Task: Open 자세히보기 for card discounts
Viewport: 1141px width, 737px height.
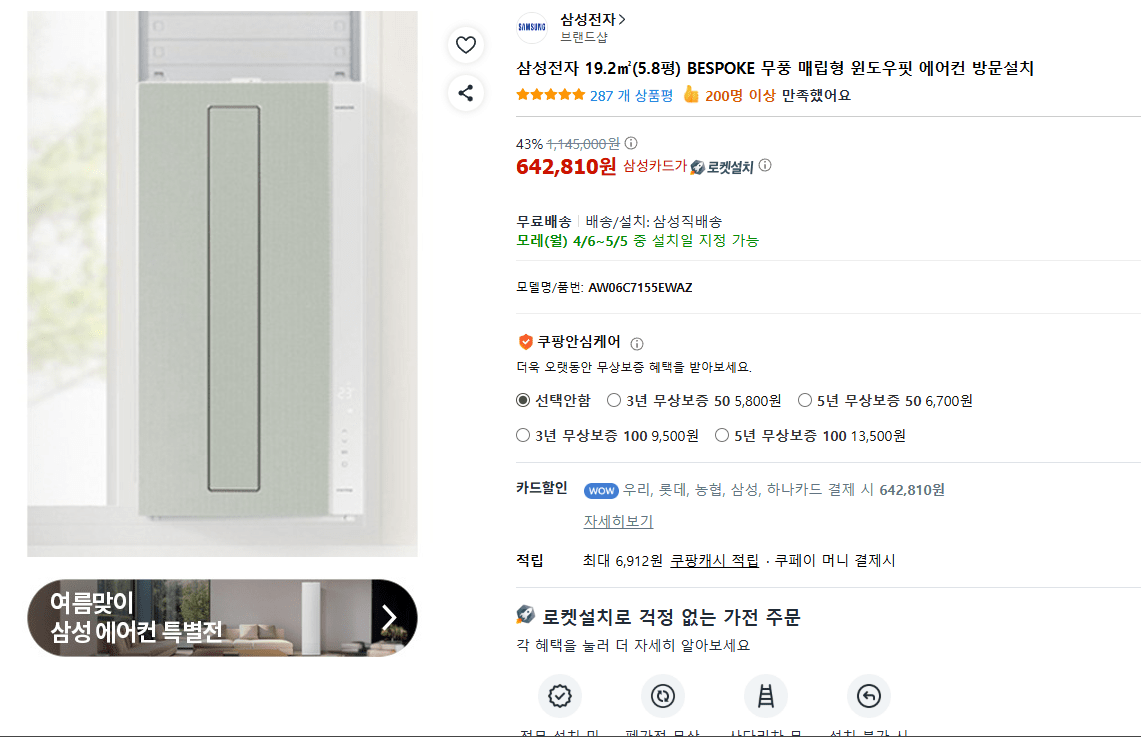Action: coord(618,522)
